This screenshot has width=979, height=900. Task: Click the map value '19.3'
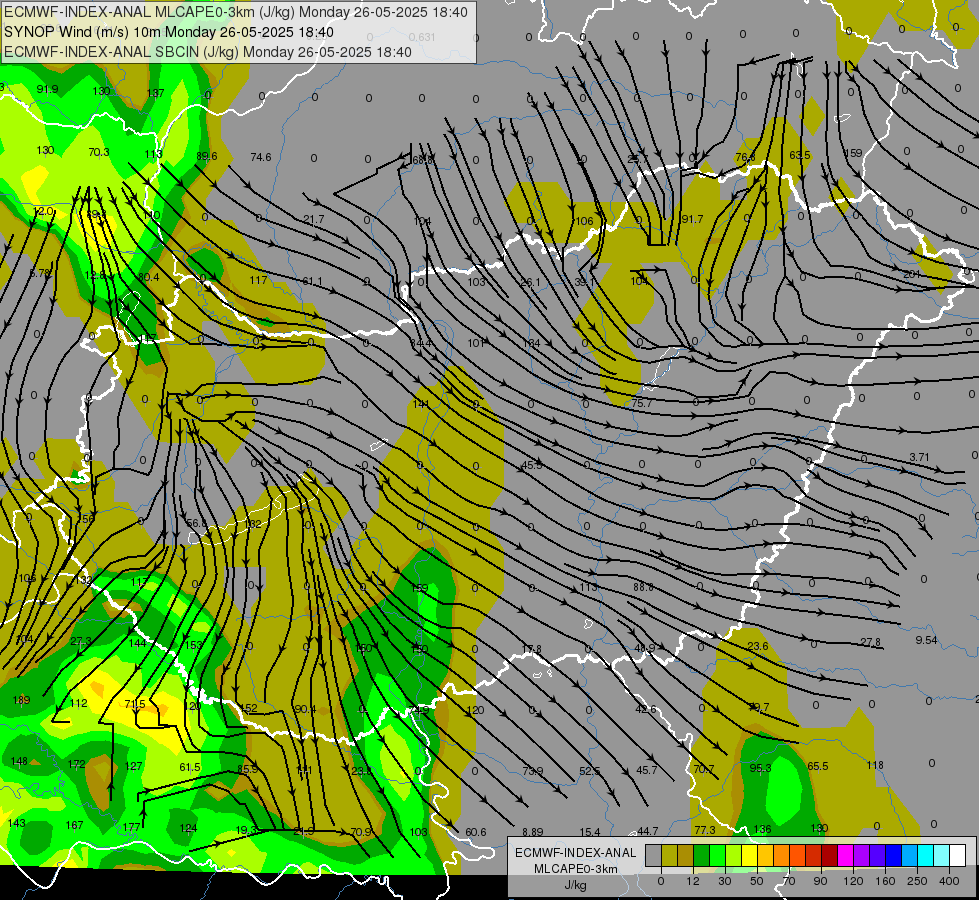(246, 830)
